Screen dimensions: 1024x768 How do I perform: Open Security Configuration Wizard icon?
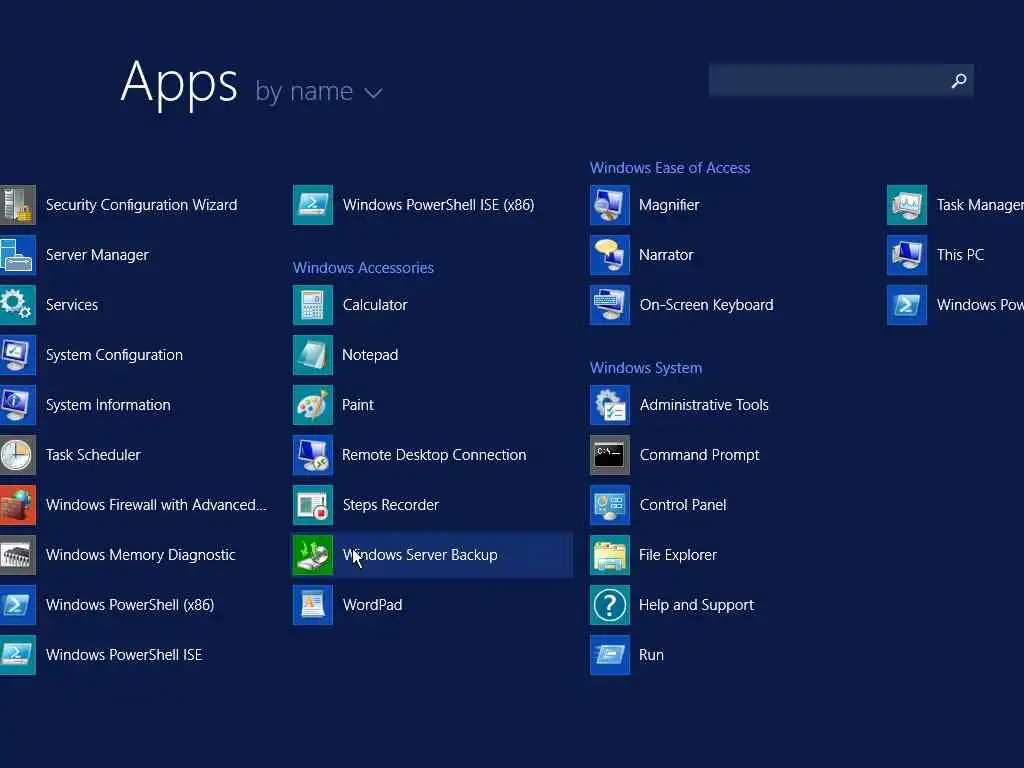coord(17,205)
